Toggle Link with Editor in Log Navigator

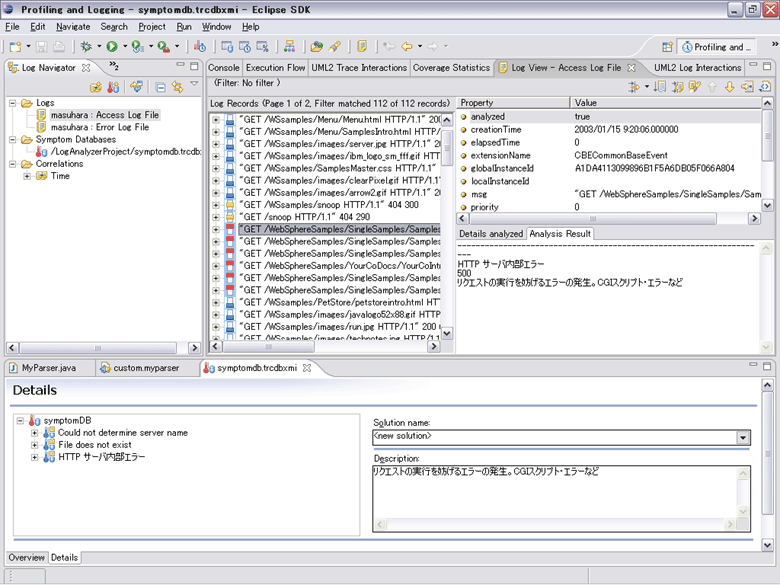[x=178, y=87]
